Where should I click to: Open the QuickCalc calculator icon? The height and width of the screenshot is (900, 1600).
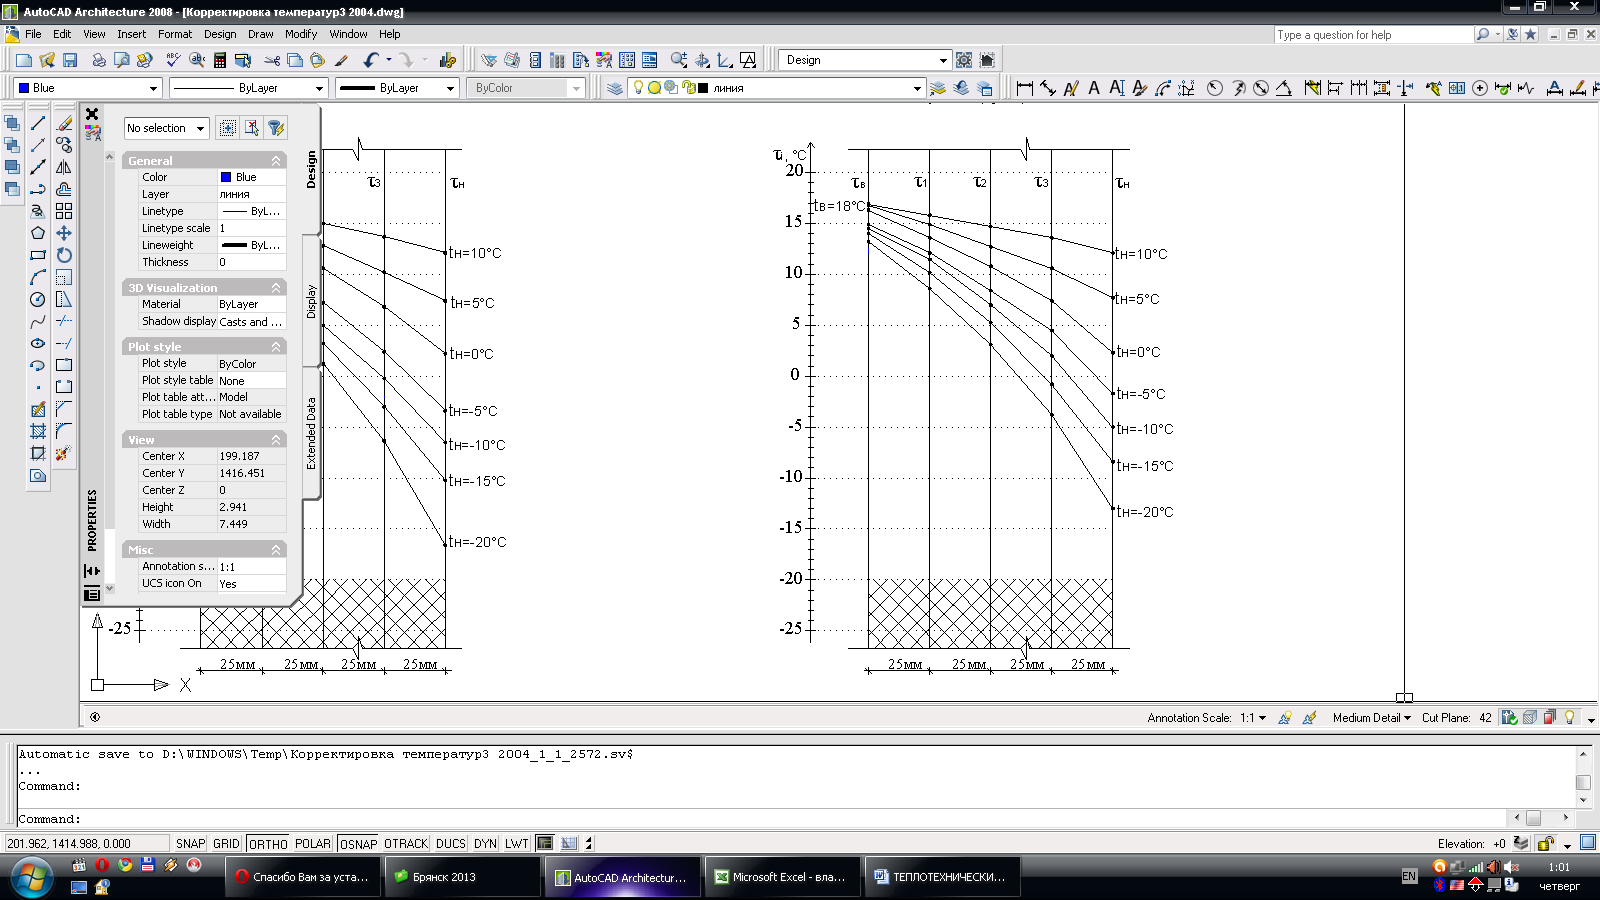(220, 60)
